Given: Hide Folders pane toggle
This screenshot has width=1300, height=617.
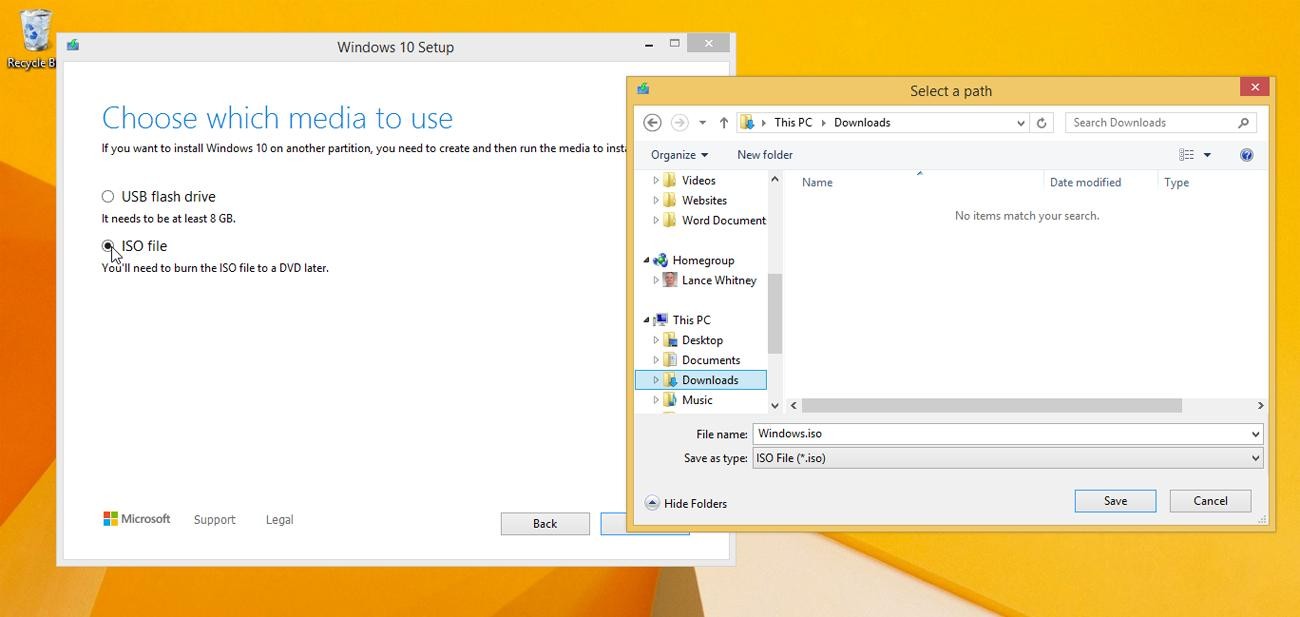Looking at the screenshot, I should [686, 503].
